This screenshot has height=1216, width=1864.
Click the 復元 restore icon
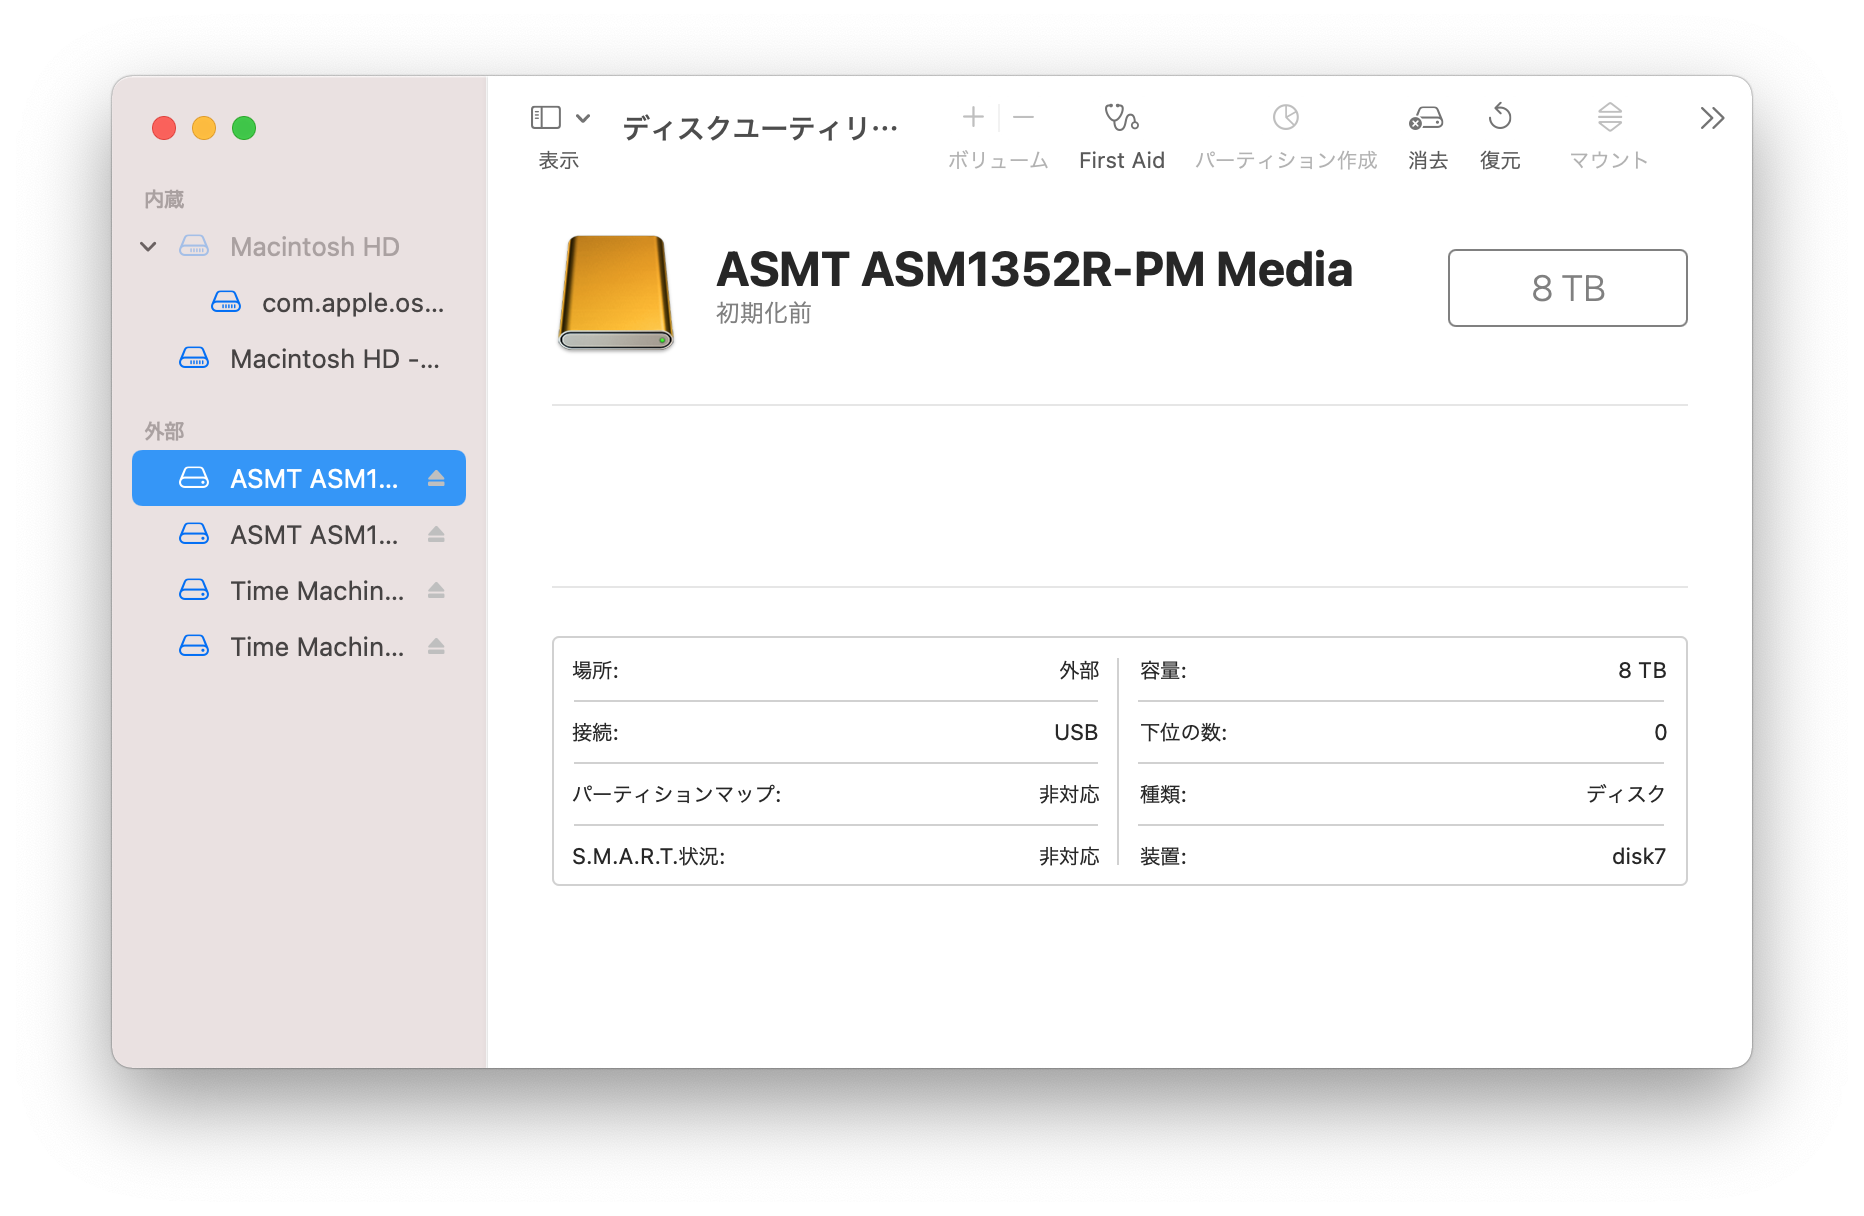[x=1500, y=117]
